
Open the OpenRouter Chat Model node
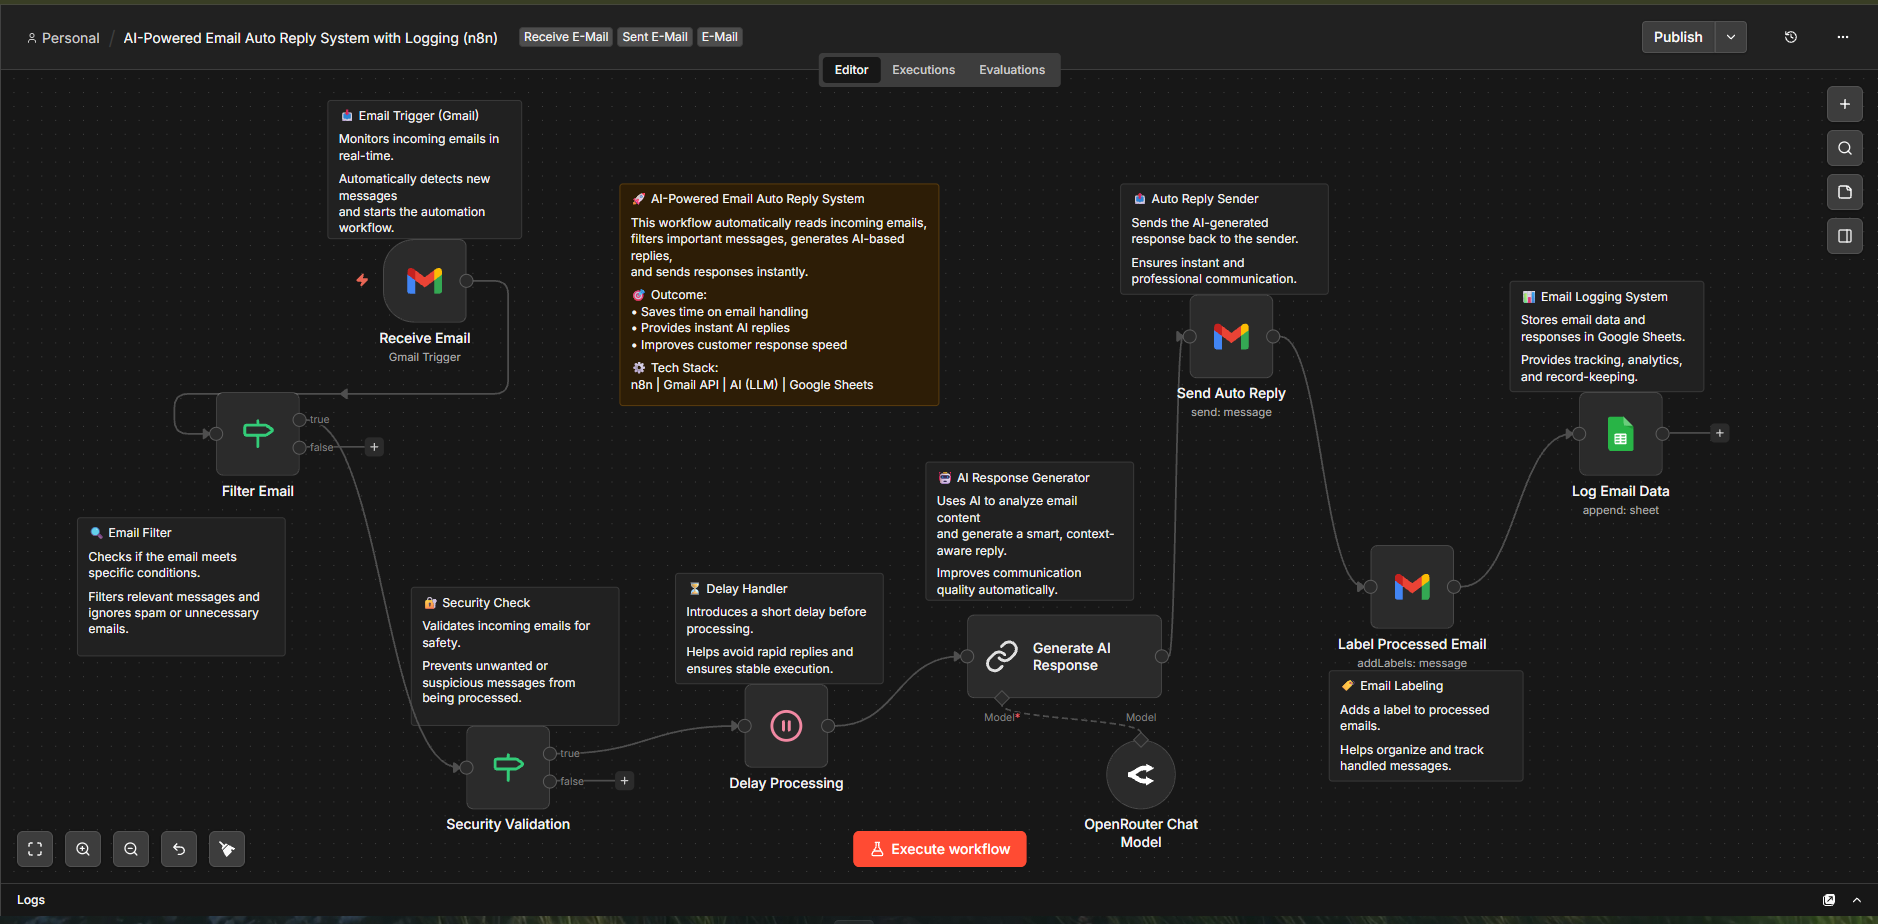(1141, 774)
